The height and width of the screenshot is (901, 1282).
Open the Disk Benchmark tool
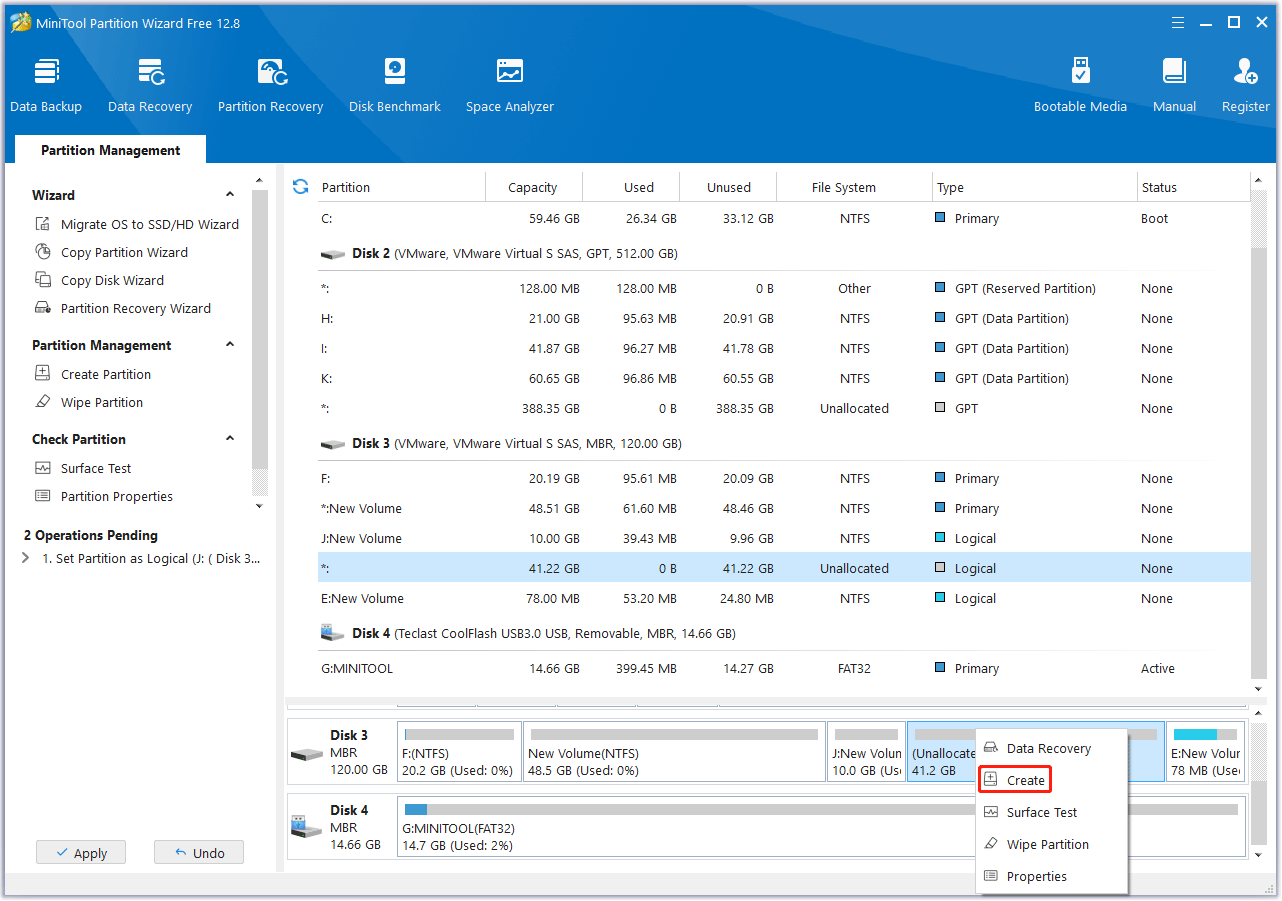point(395,85)
